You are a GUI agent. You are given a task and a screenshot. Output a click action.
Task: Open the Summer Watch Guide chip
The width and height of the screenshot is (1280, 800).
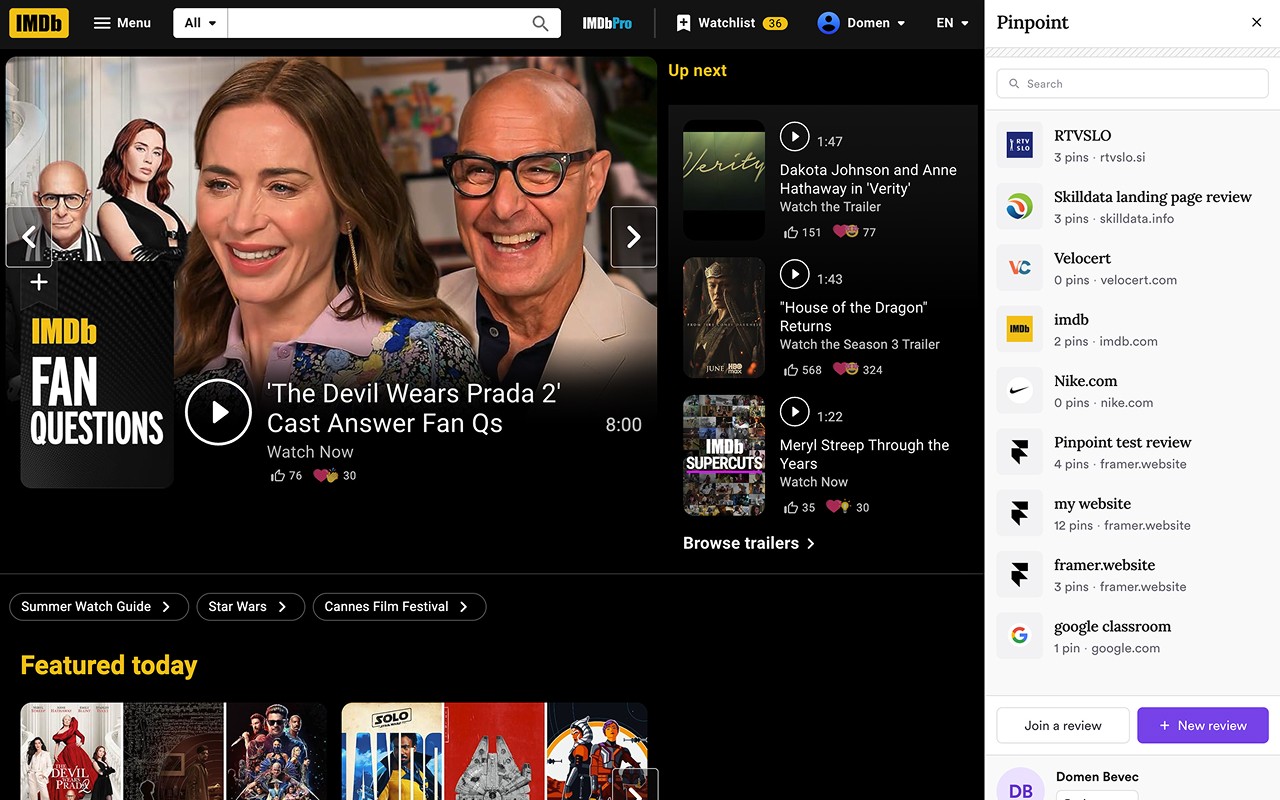[x=99, y=607]
